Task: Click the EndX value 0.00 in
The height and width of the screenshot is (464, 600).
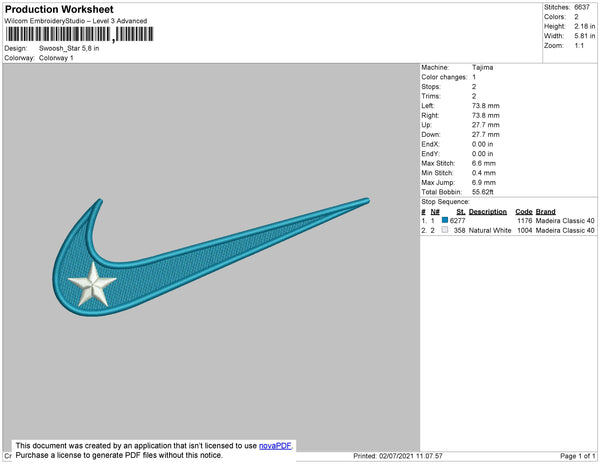Action: point(483,144)
